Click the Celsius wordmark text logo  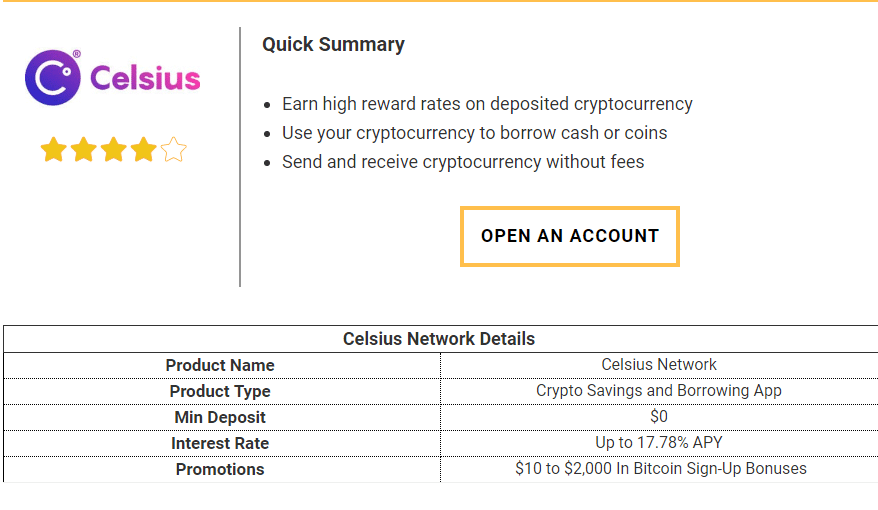[x=145, y=78]
